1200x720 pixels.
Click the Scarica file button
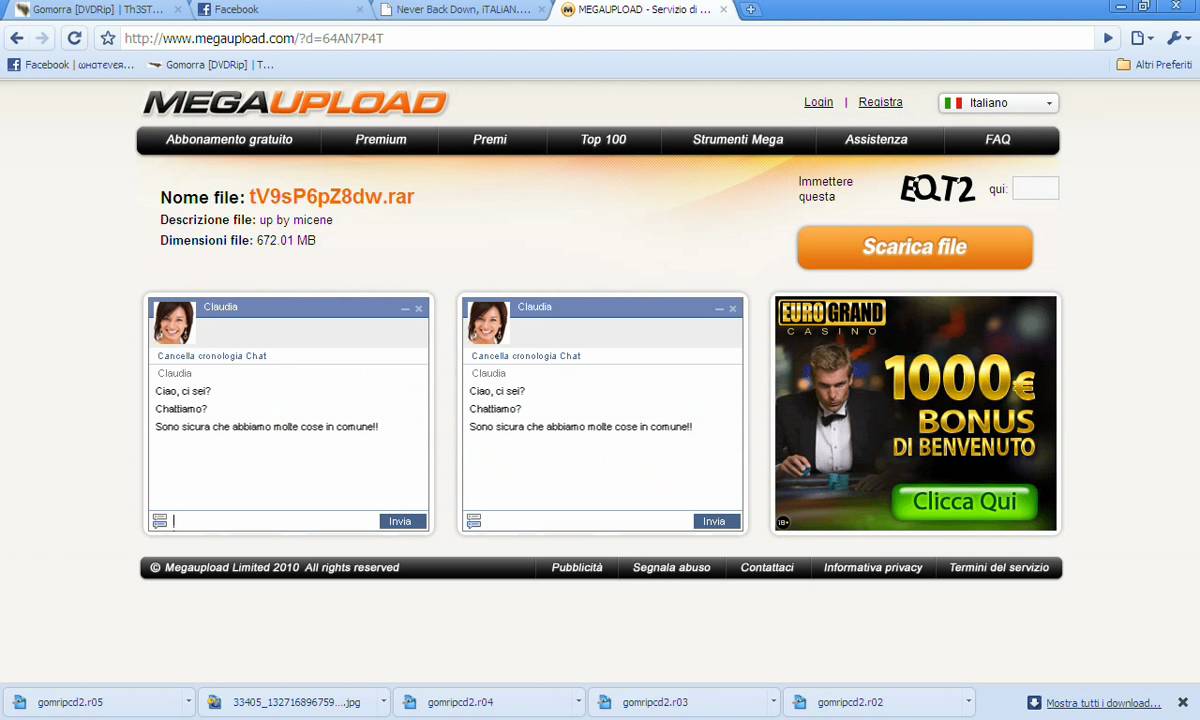click(915, 247)
